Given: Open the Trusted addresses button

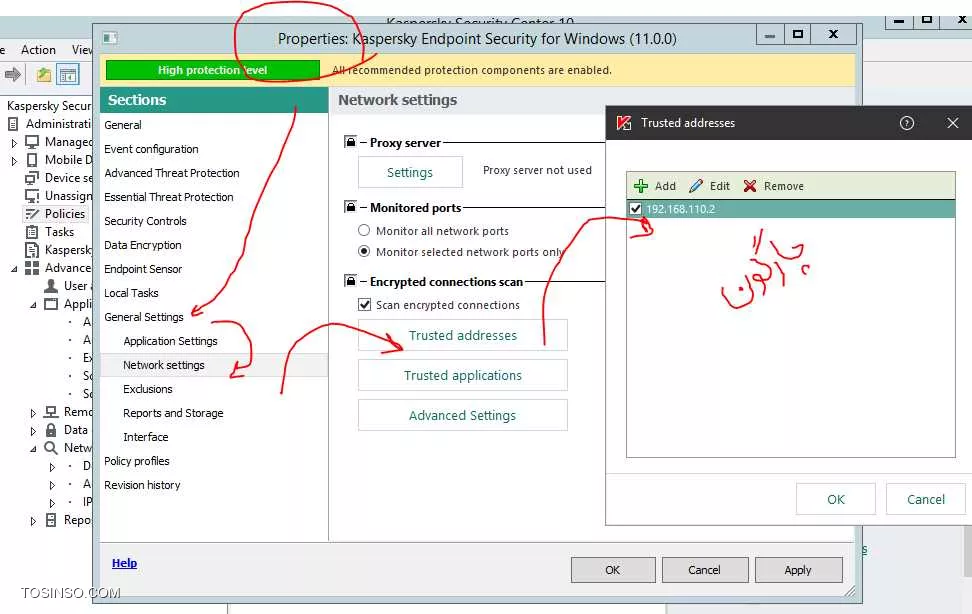Looking at the screenshot, I should pyautogui.click(x=462, y=335).
